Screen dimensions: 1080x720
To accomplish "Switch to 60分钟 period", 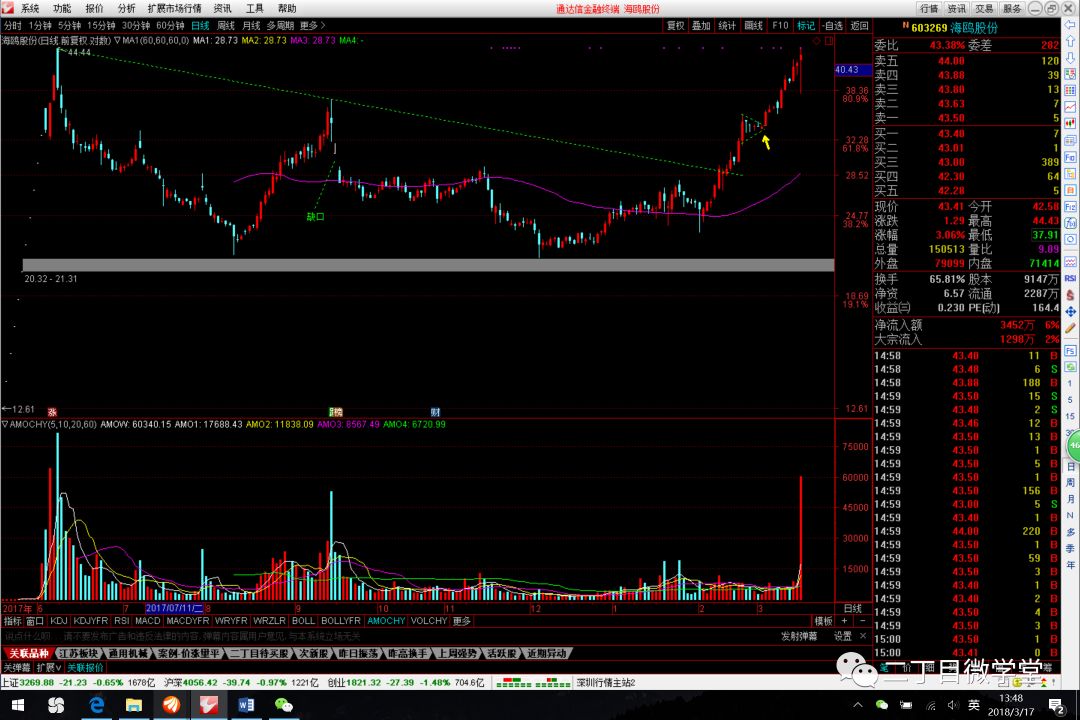I will 170,25.
